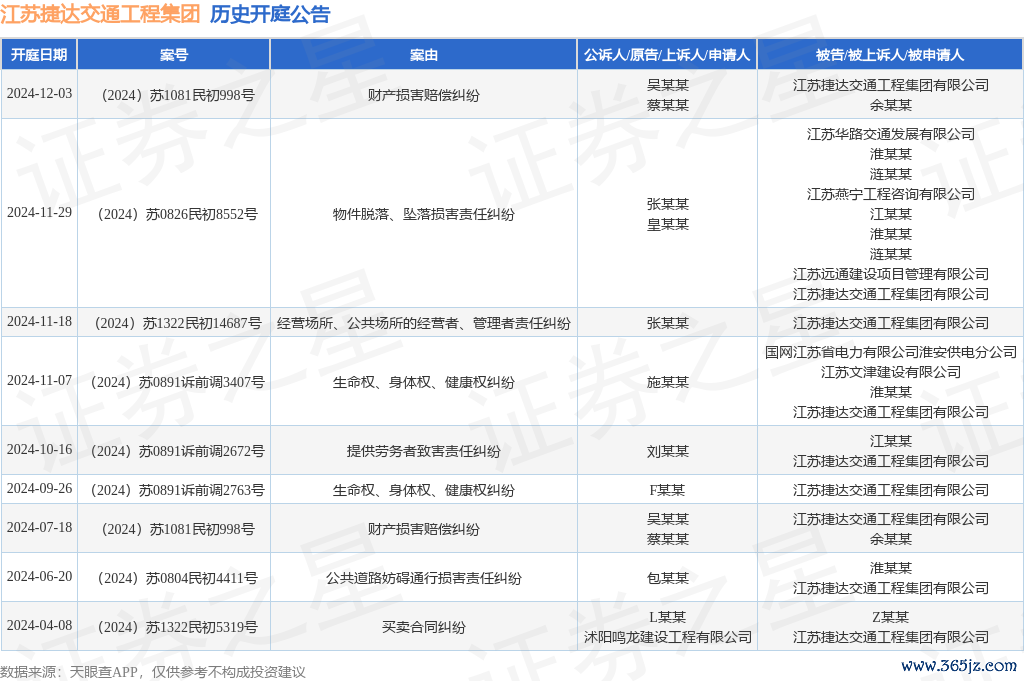Click defendant 江苏燕宁工程咨询有限公司
Screen dimensions: 1024x681
(891, 194)
